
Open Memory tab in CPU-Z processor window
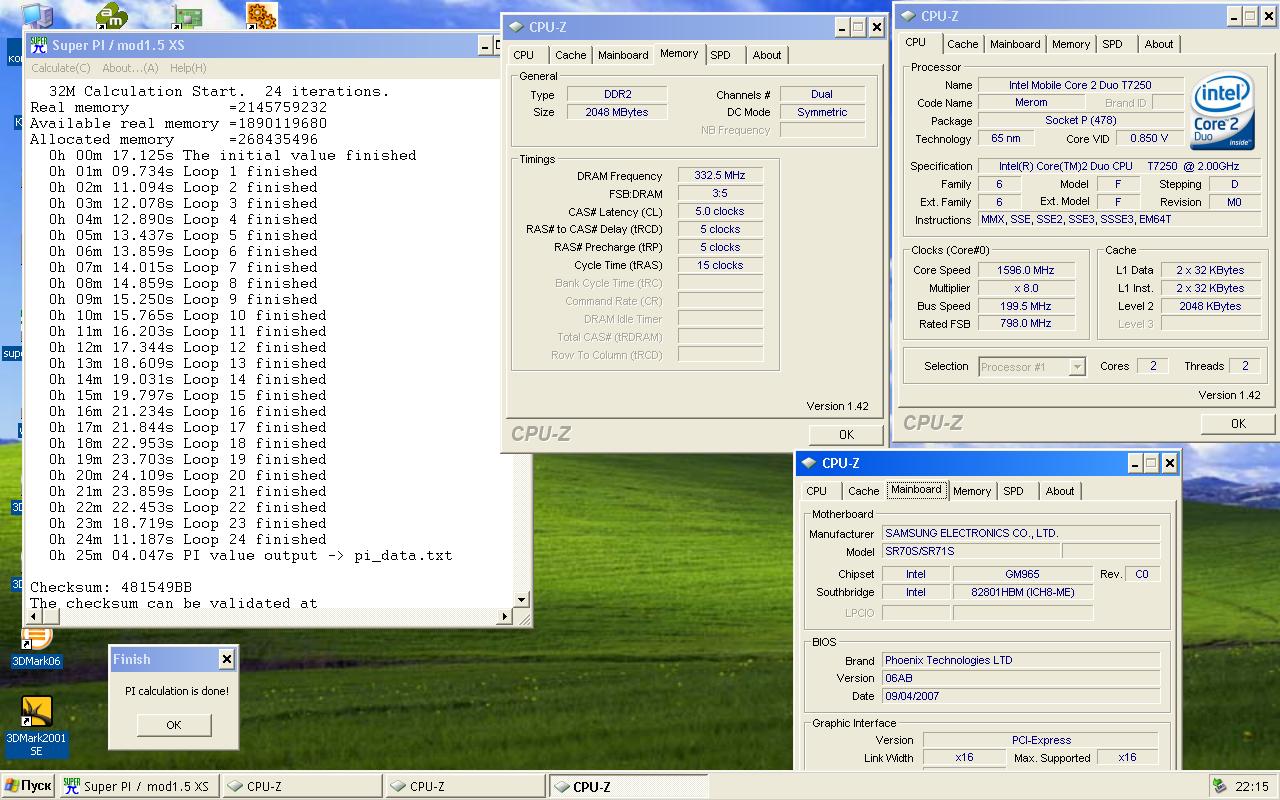(x=1071, y=45)
